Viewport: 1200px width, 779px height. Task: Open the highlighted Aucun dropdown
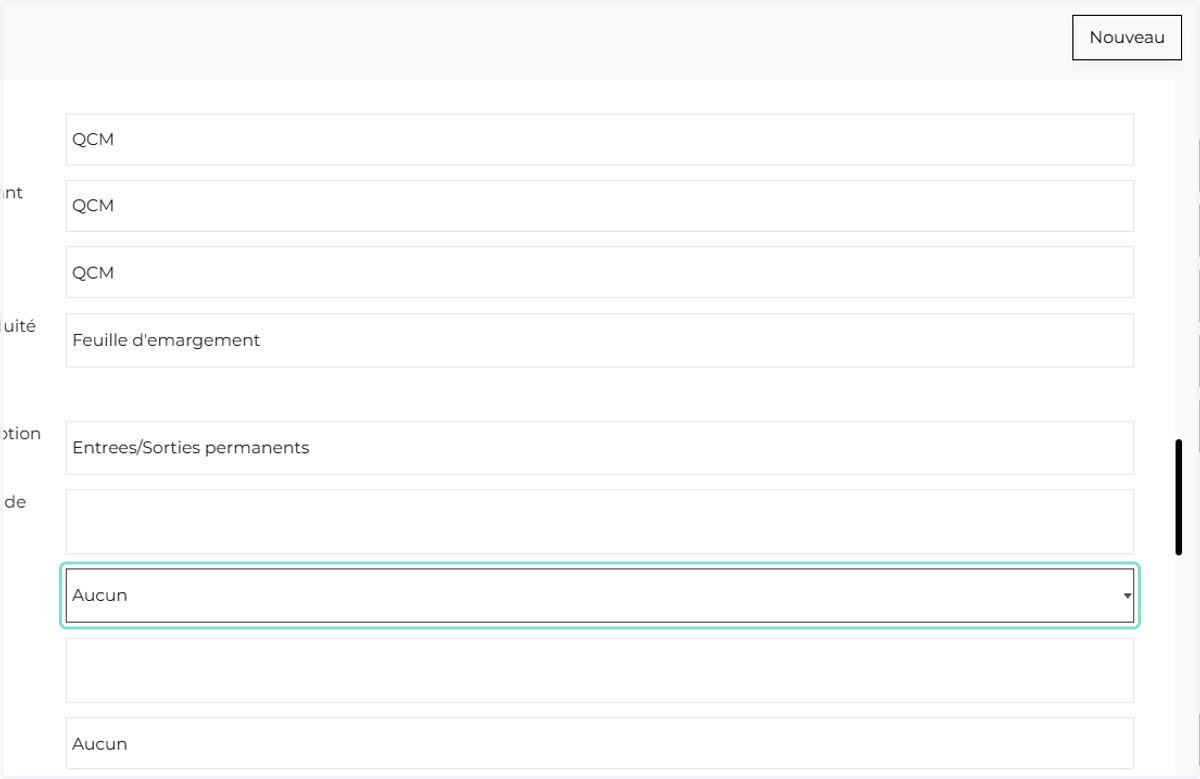[600, 595]
